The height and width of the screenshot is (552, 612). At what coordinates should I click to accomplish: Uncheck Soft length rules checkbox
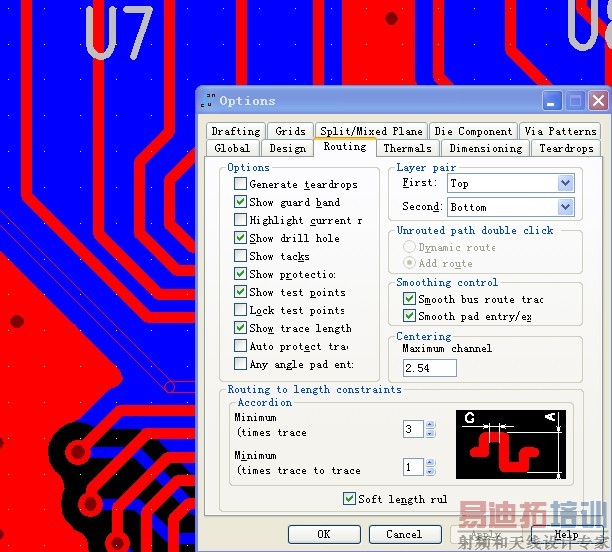coord(349,499)
